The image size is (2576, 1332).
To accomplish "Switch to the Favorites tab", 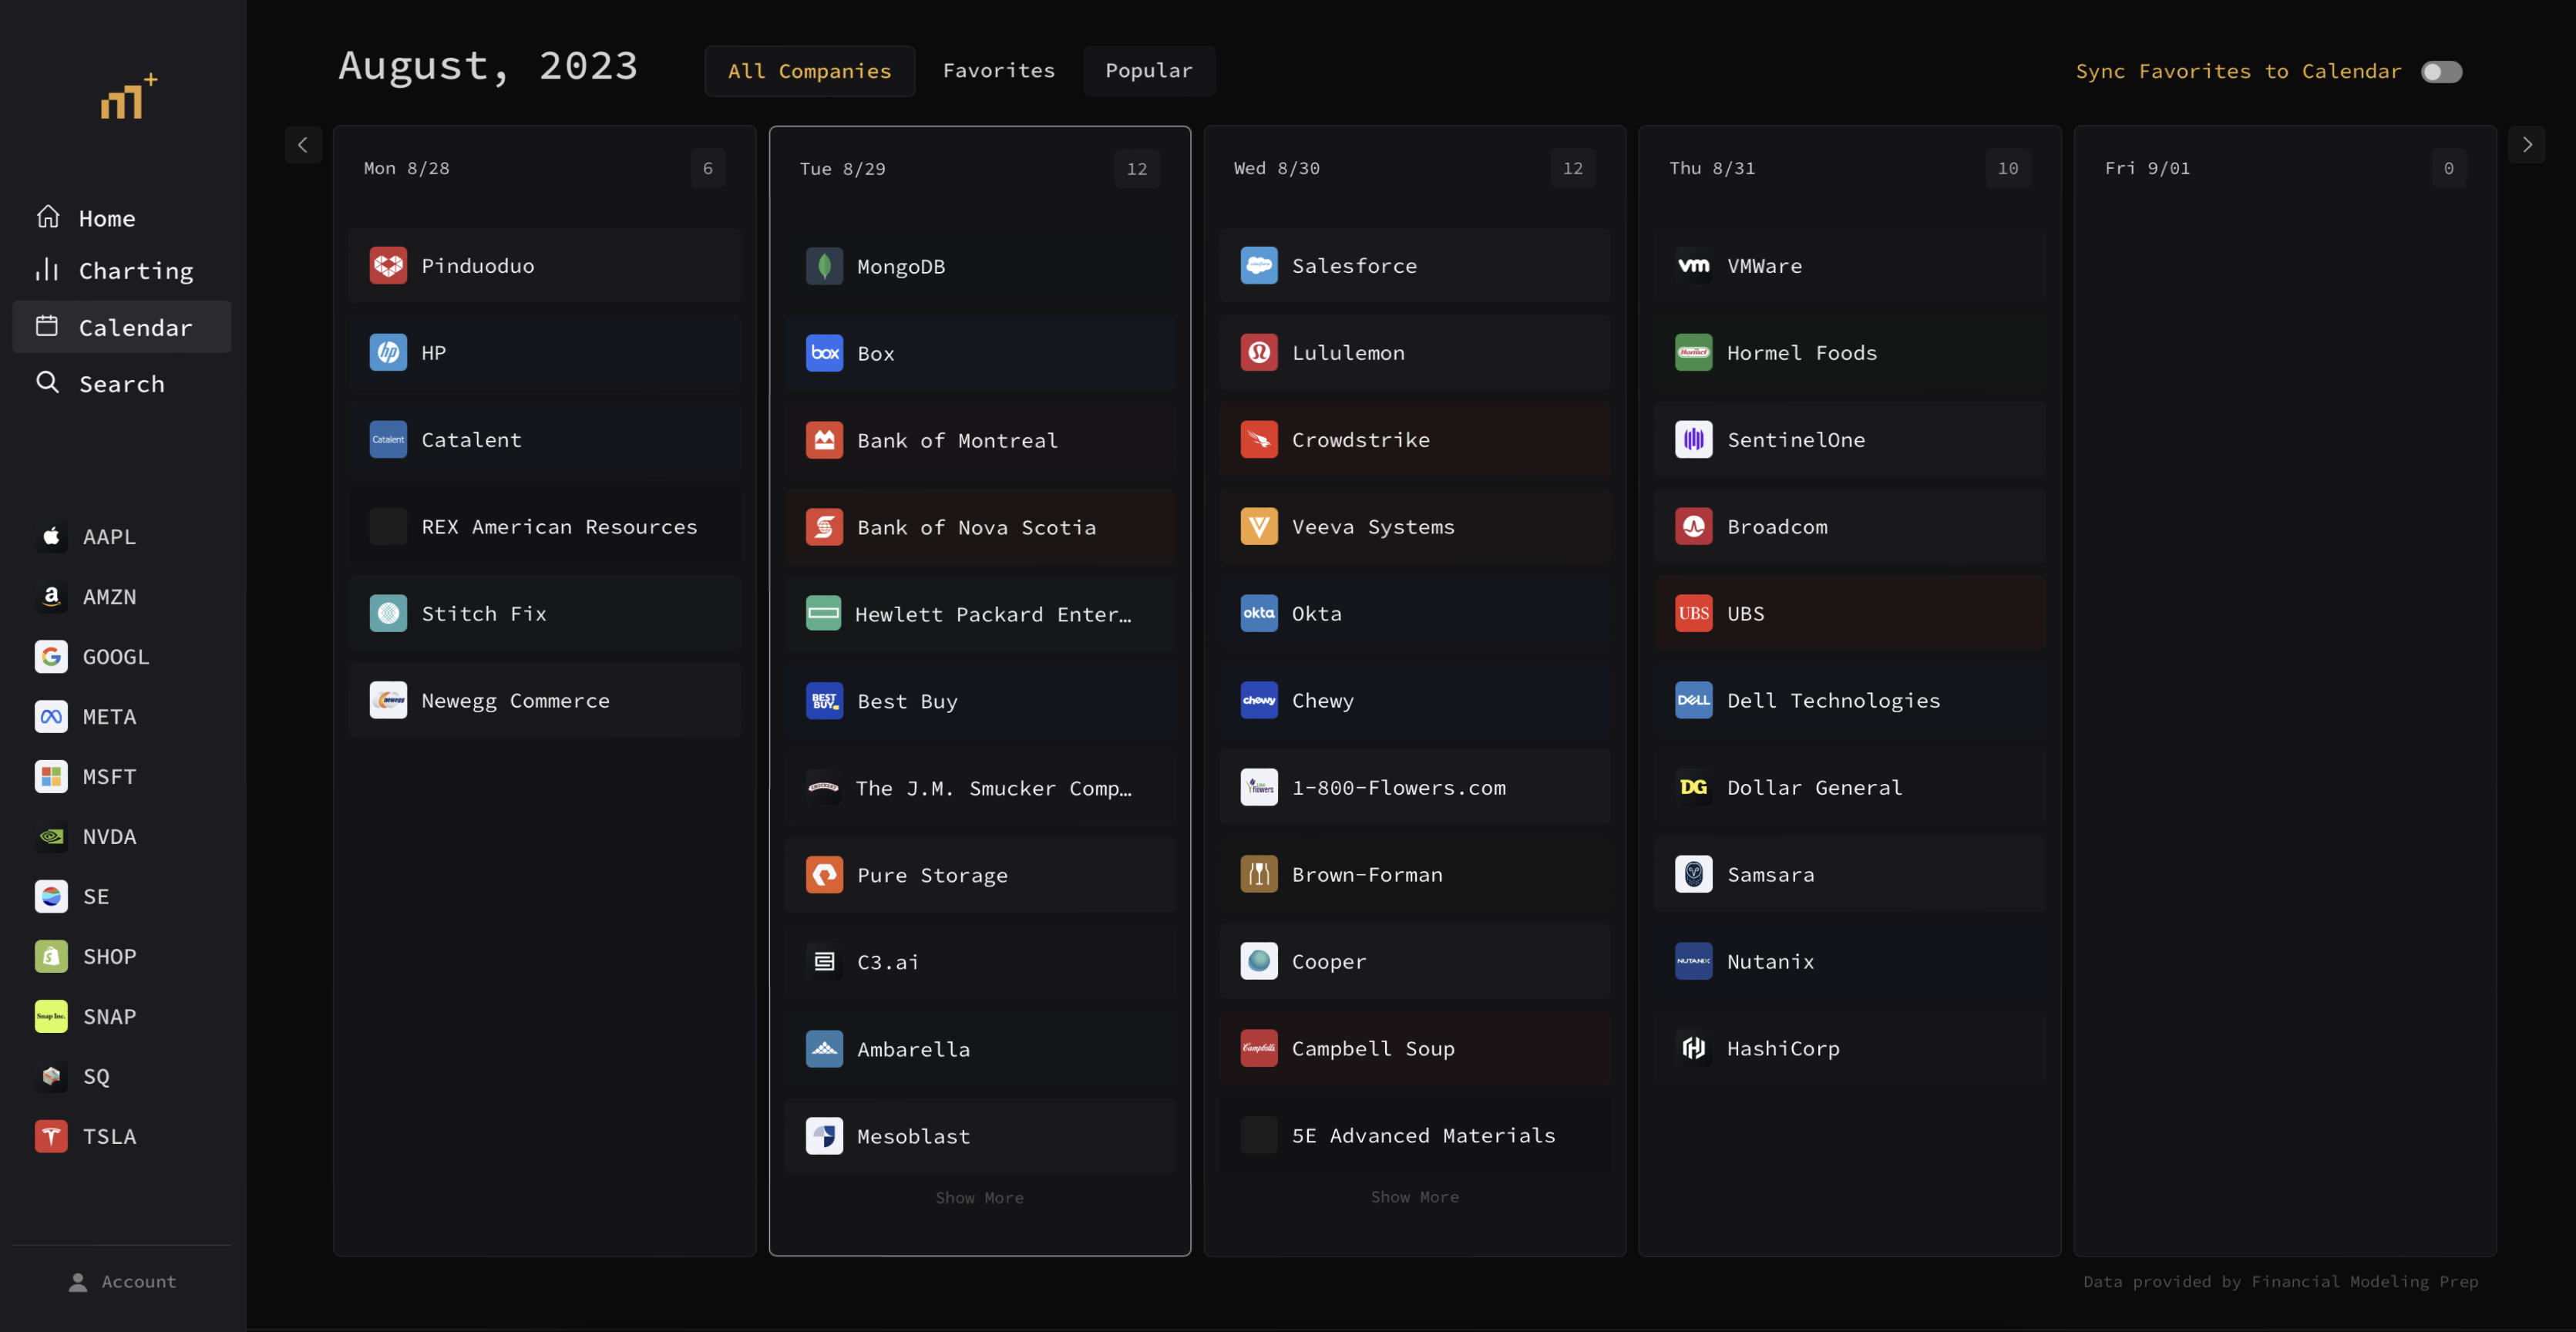I will [x=998, y=71].
